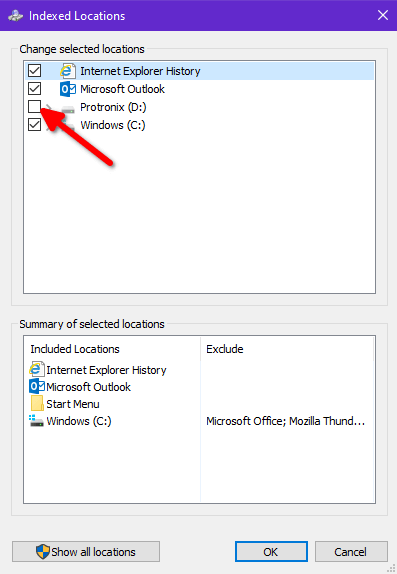The image size is (397, 574).
Task: Click the Outlook icon in summary list
Action: (x=37, y=386)
